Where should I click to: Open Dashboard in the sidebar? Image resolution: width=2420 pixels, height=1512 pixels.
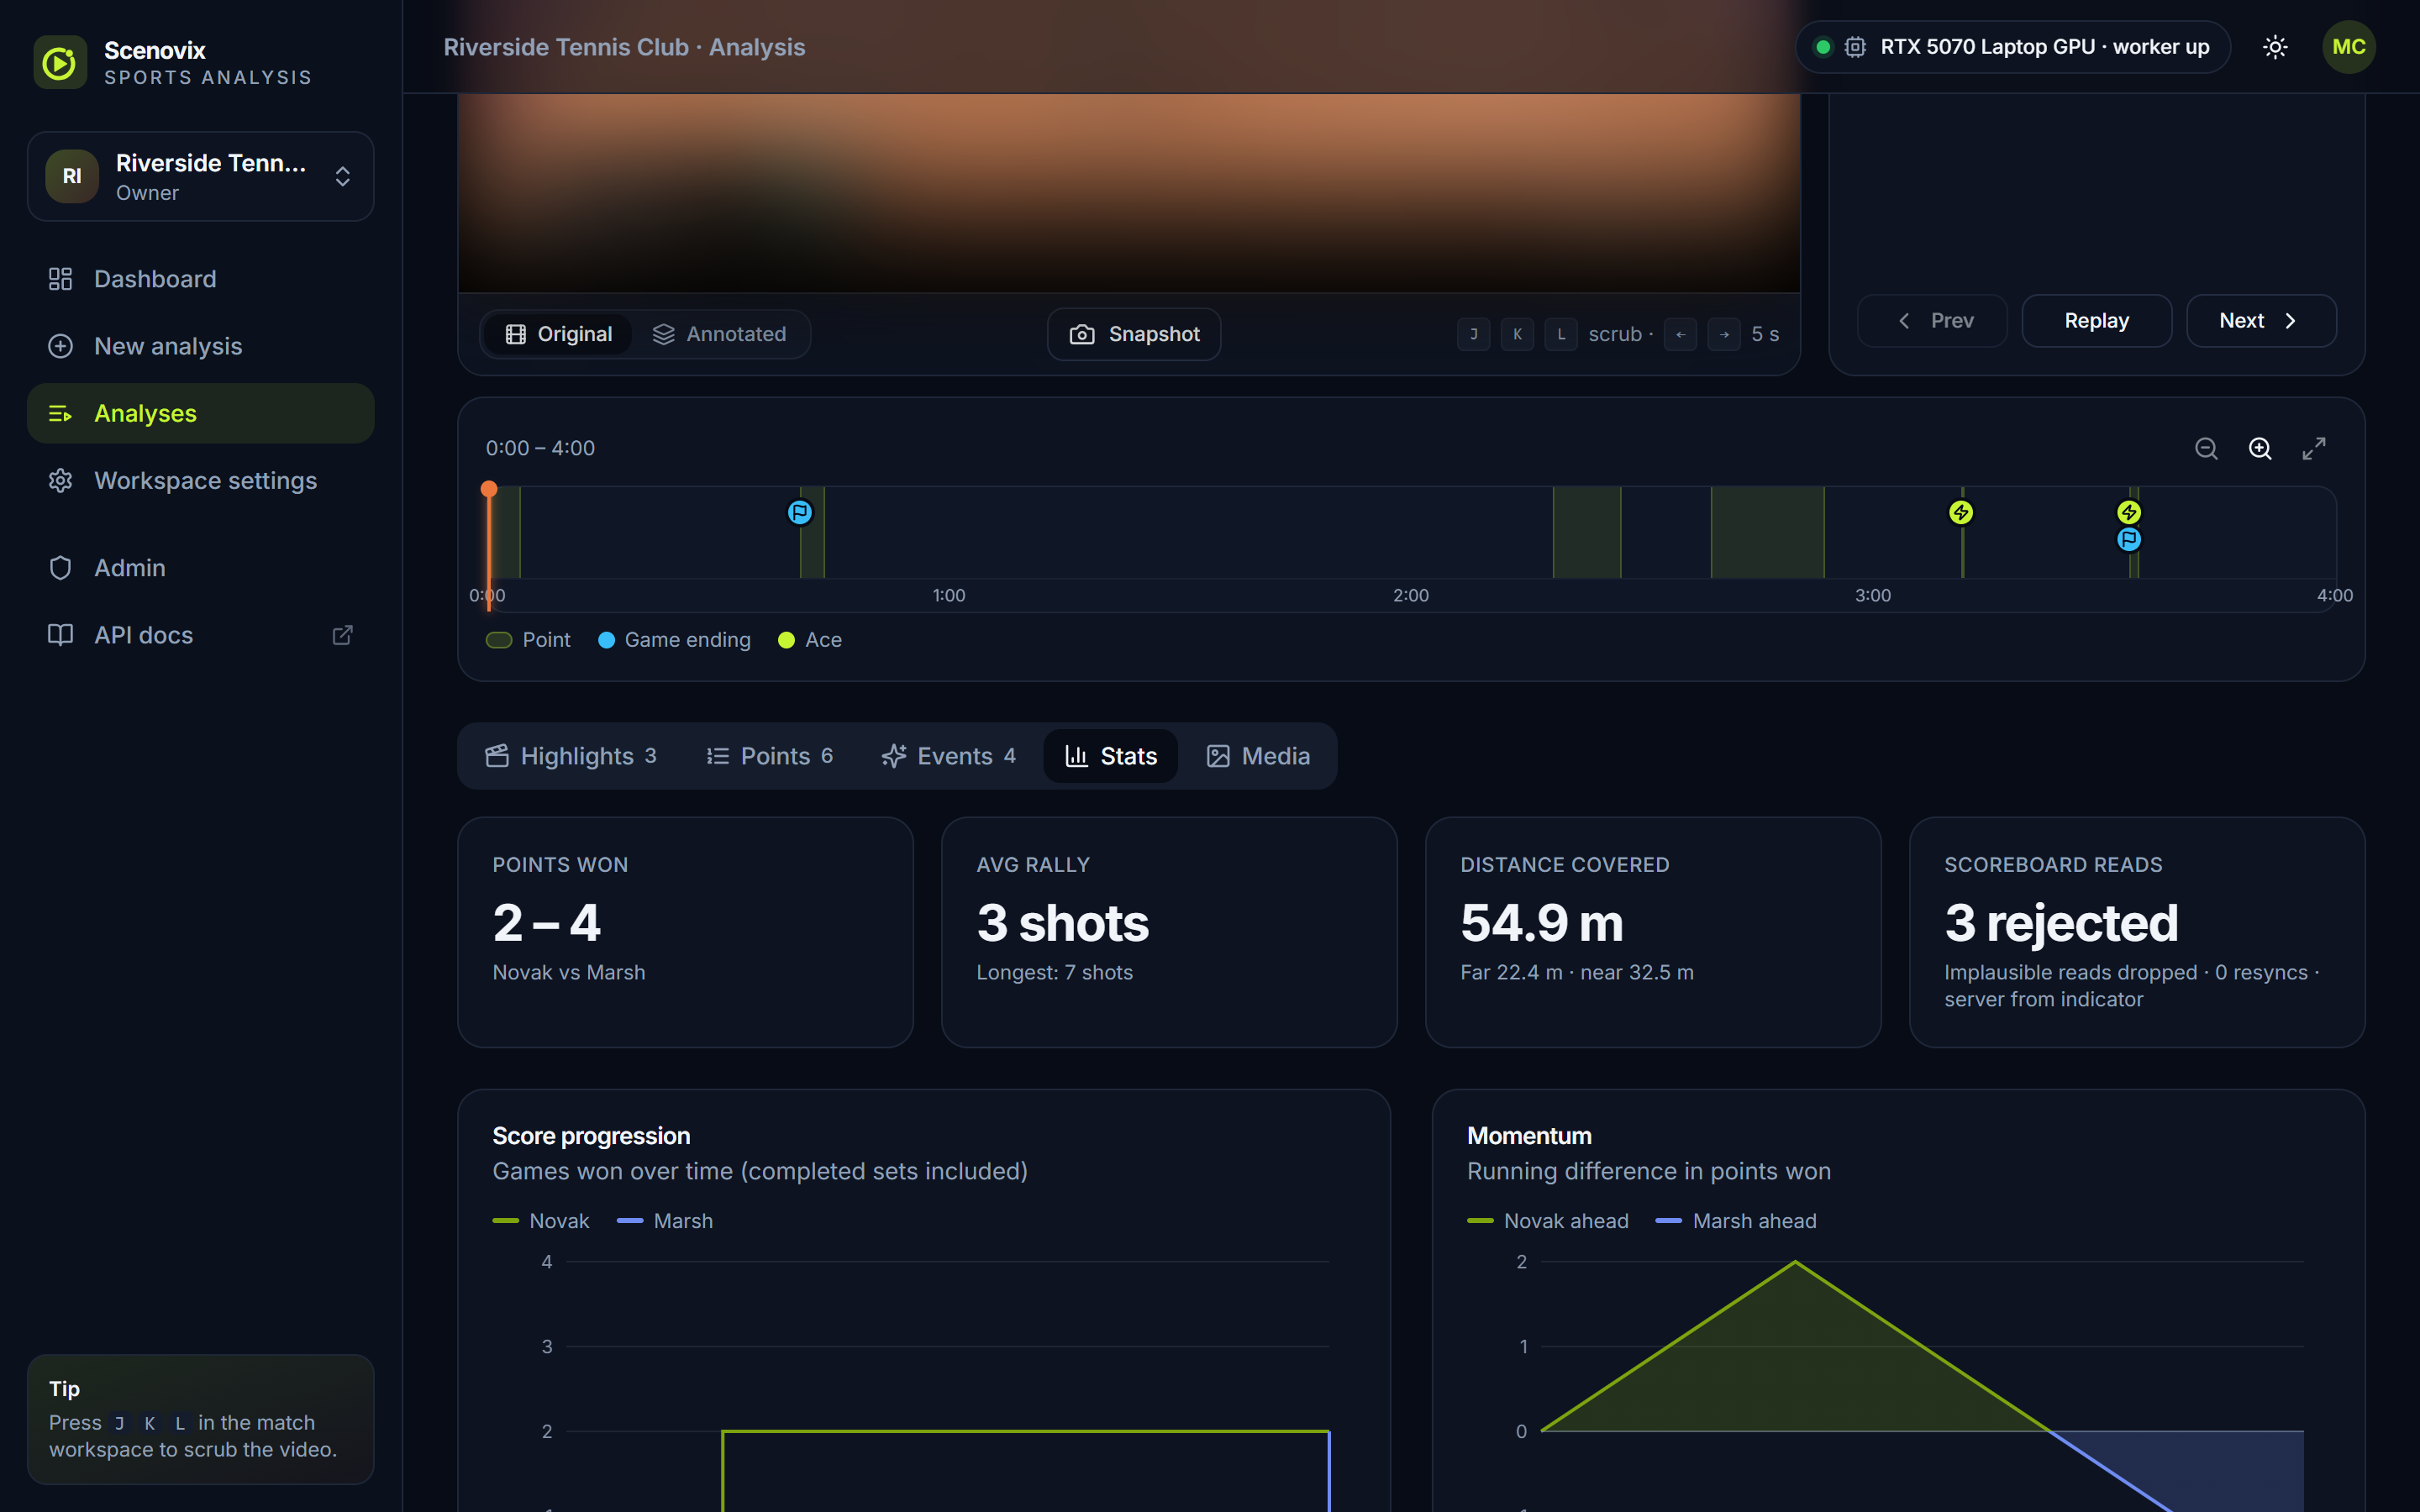(201, 279)
